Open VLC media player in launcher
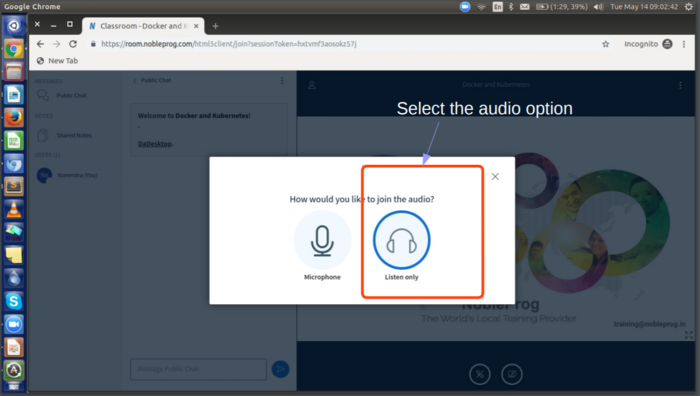This screenshot has height=396, width=700. (14, 209)
